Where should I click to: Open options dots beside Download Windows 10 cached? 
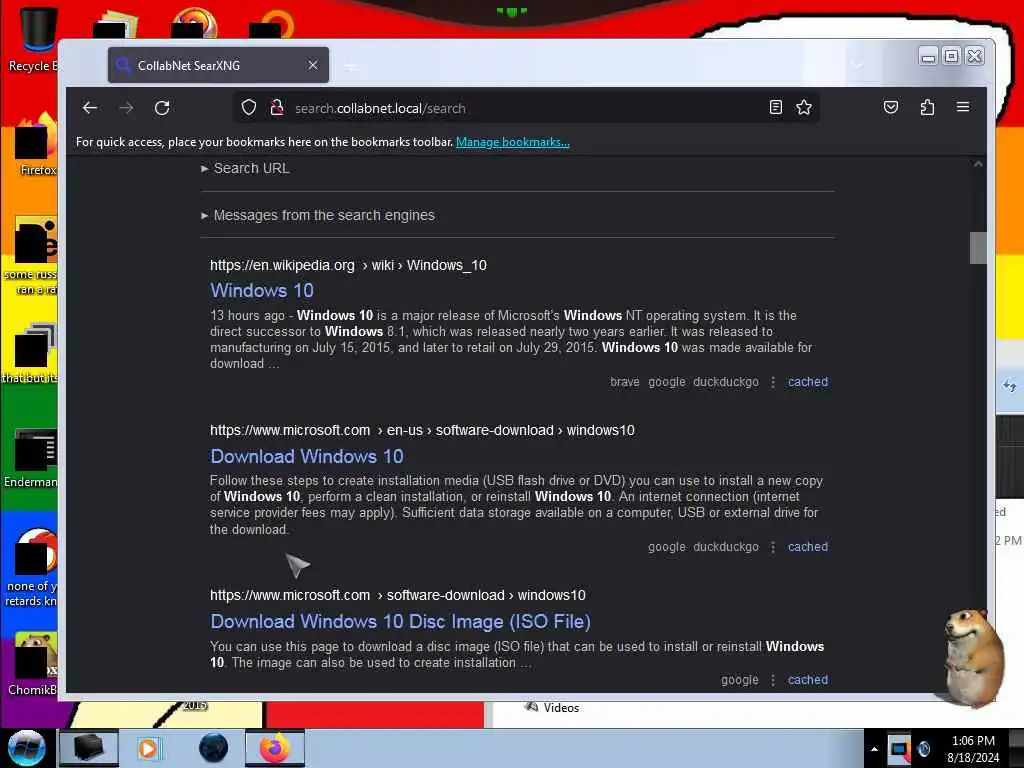pos(773,547)
